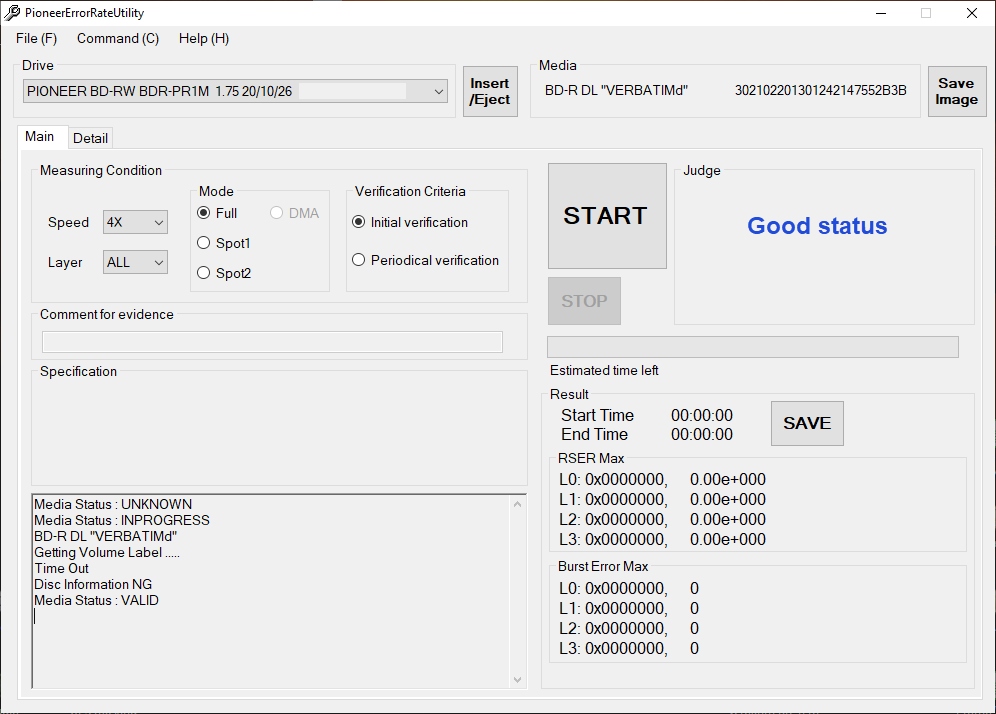Click the PioneerErrorRateUtility wrench title icon

[13, 13]
